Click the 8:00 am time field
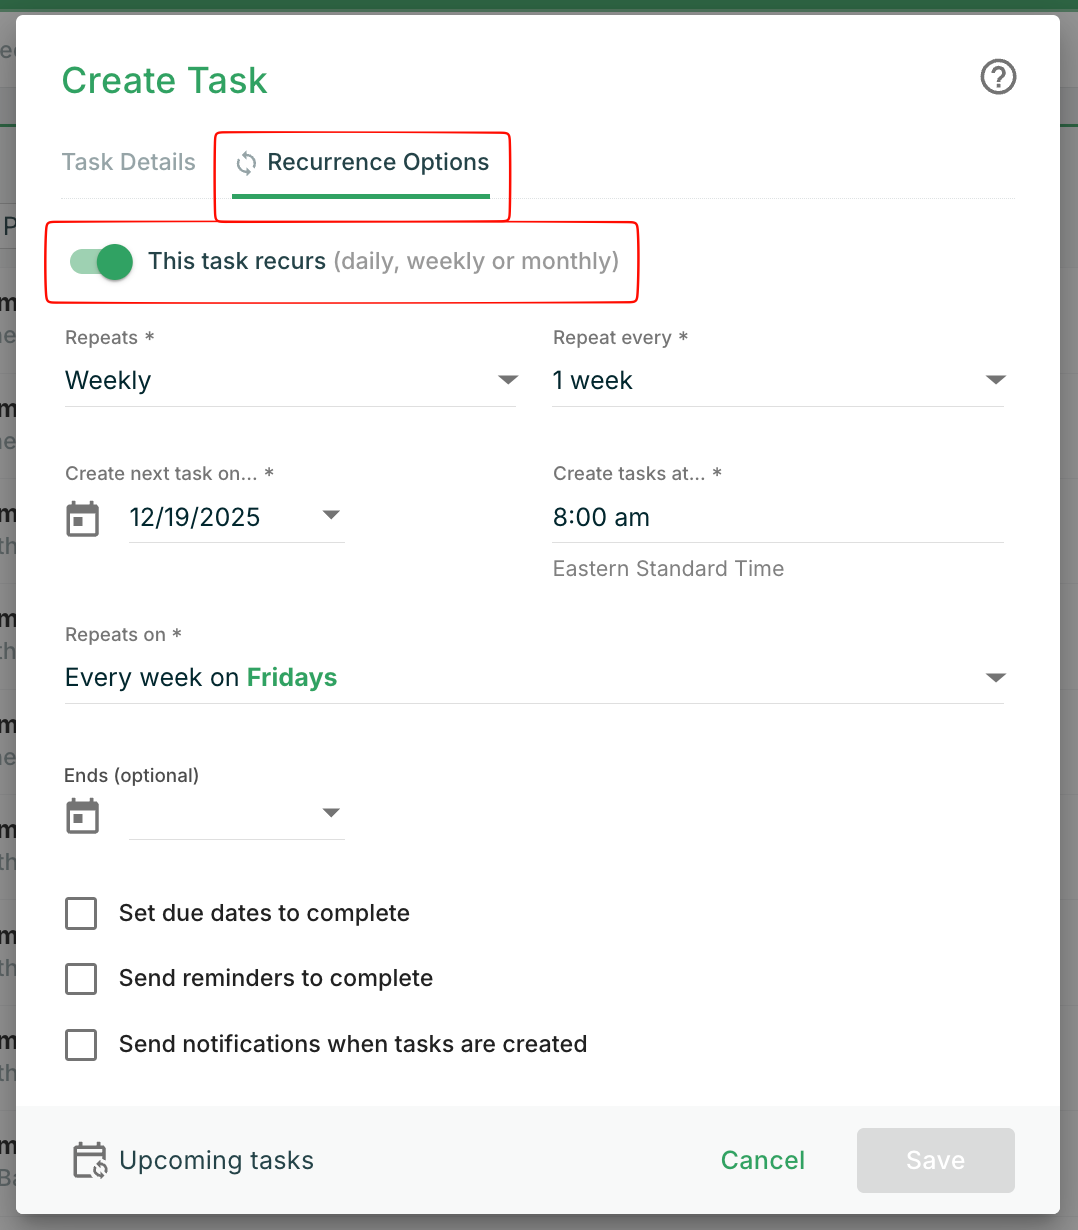The height and width of the screenshot is (1230, 1078). [x=776, y=518]
